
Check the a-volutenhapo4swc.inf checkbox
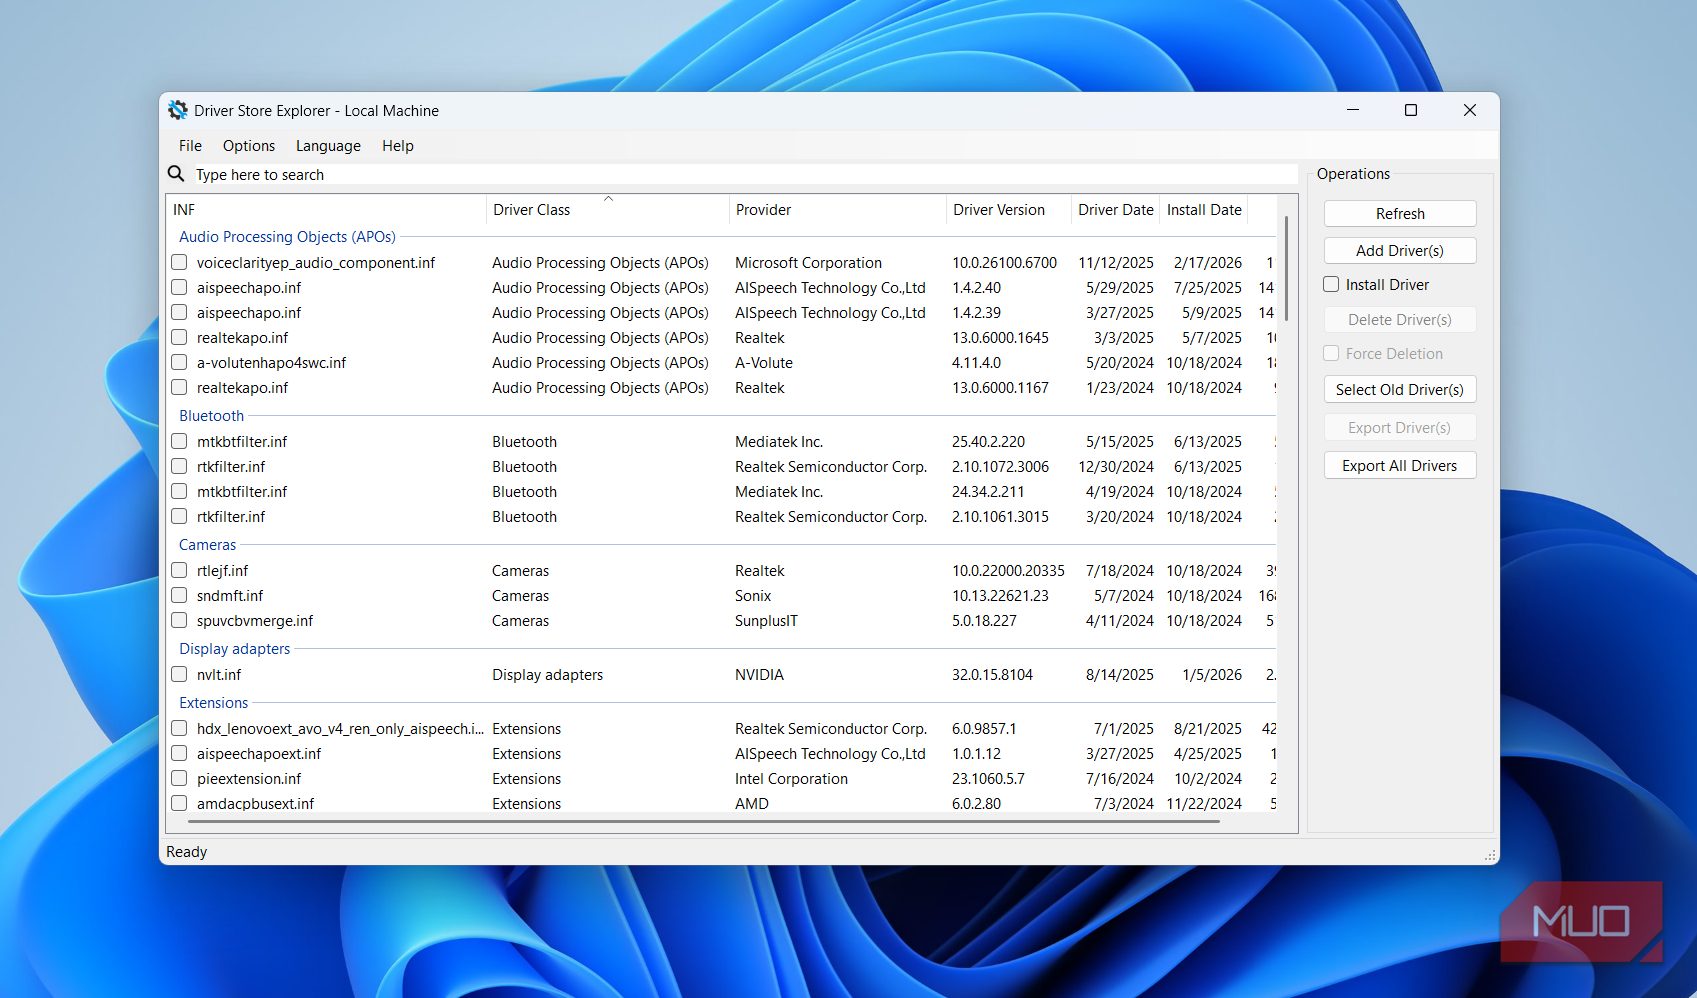click(x=179, y=362)
